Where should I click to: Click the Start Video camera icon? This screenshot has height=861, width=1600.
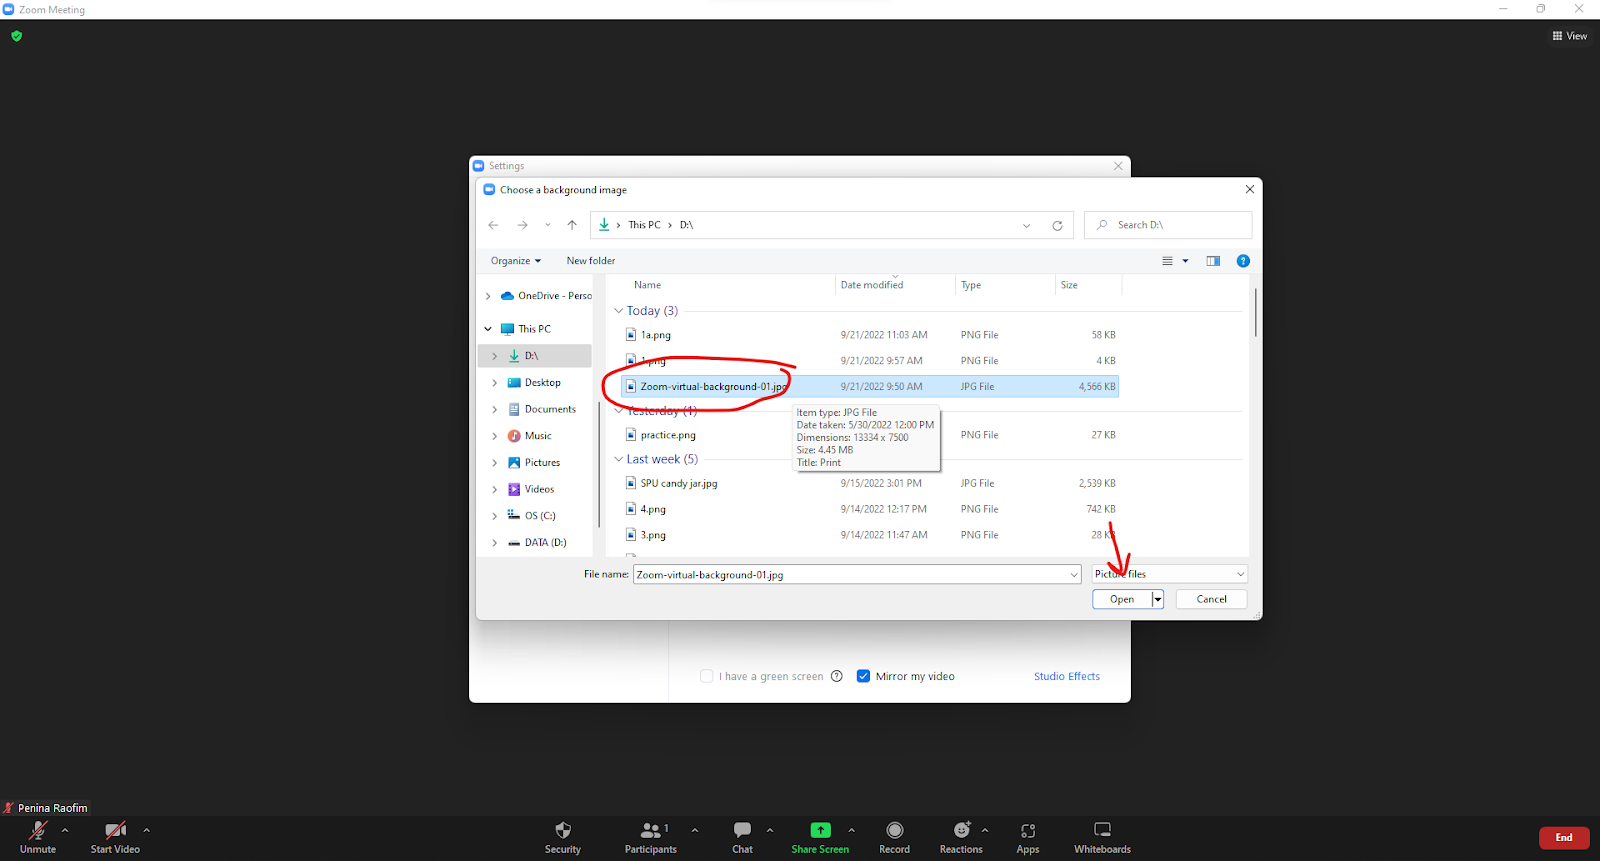(x=115, y=830)
